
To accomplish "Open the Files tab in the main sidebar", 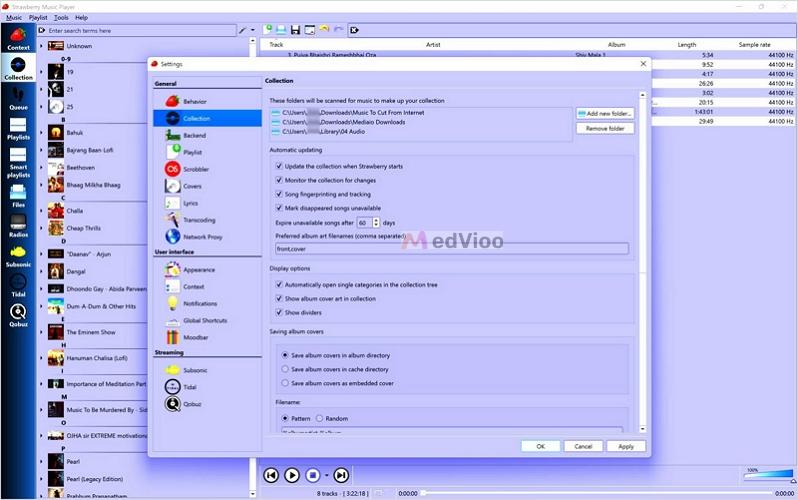I will 18,196.
